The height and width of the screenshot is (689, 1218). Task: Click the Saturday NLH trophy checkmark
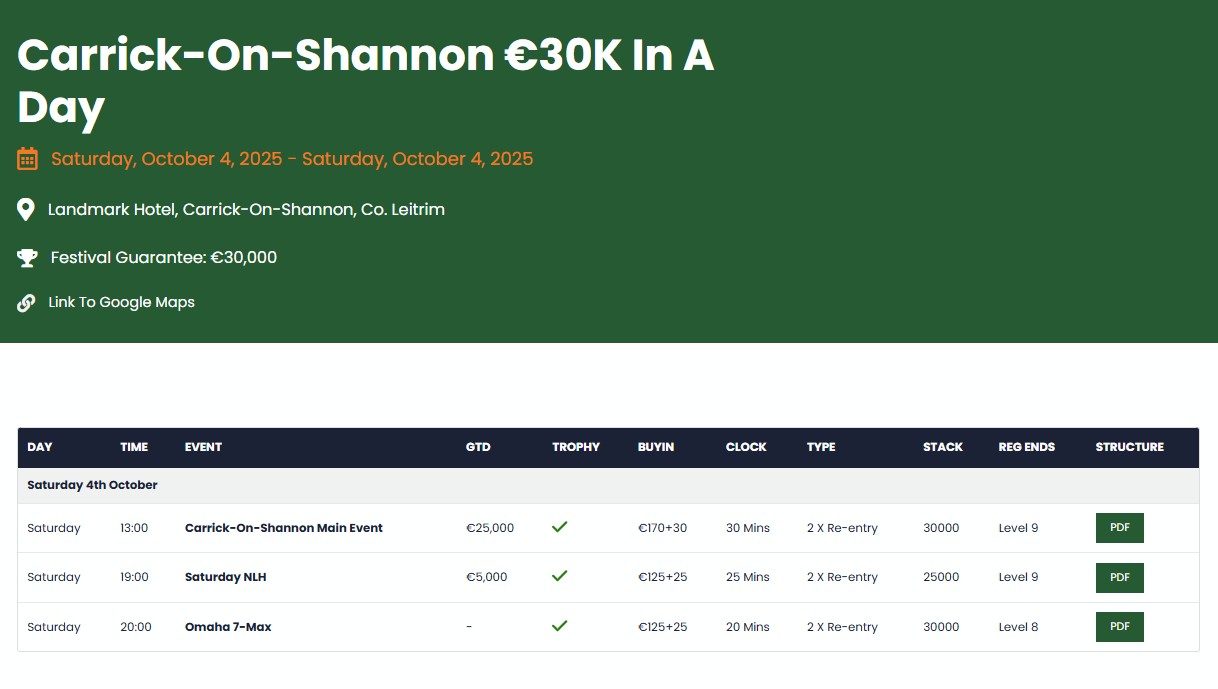pos(560,576)
